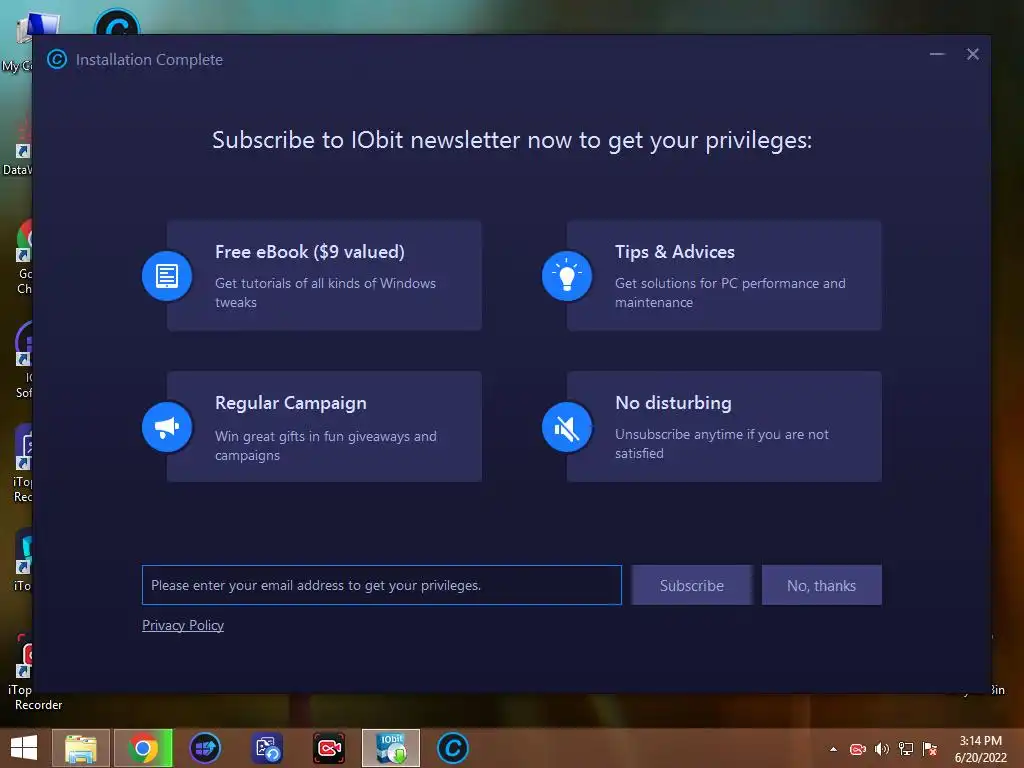The height and width of the screenshot is (768, 1024).
Task: Minimize the Installation Complete window
Action: 937,54
